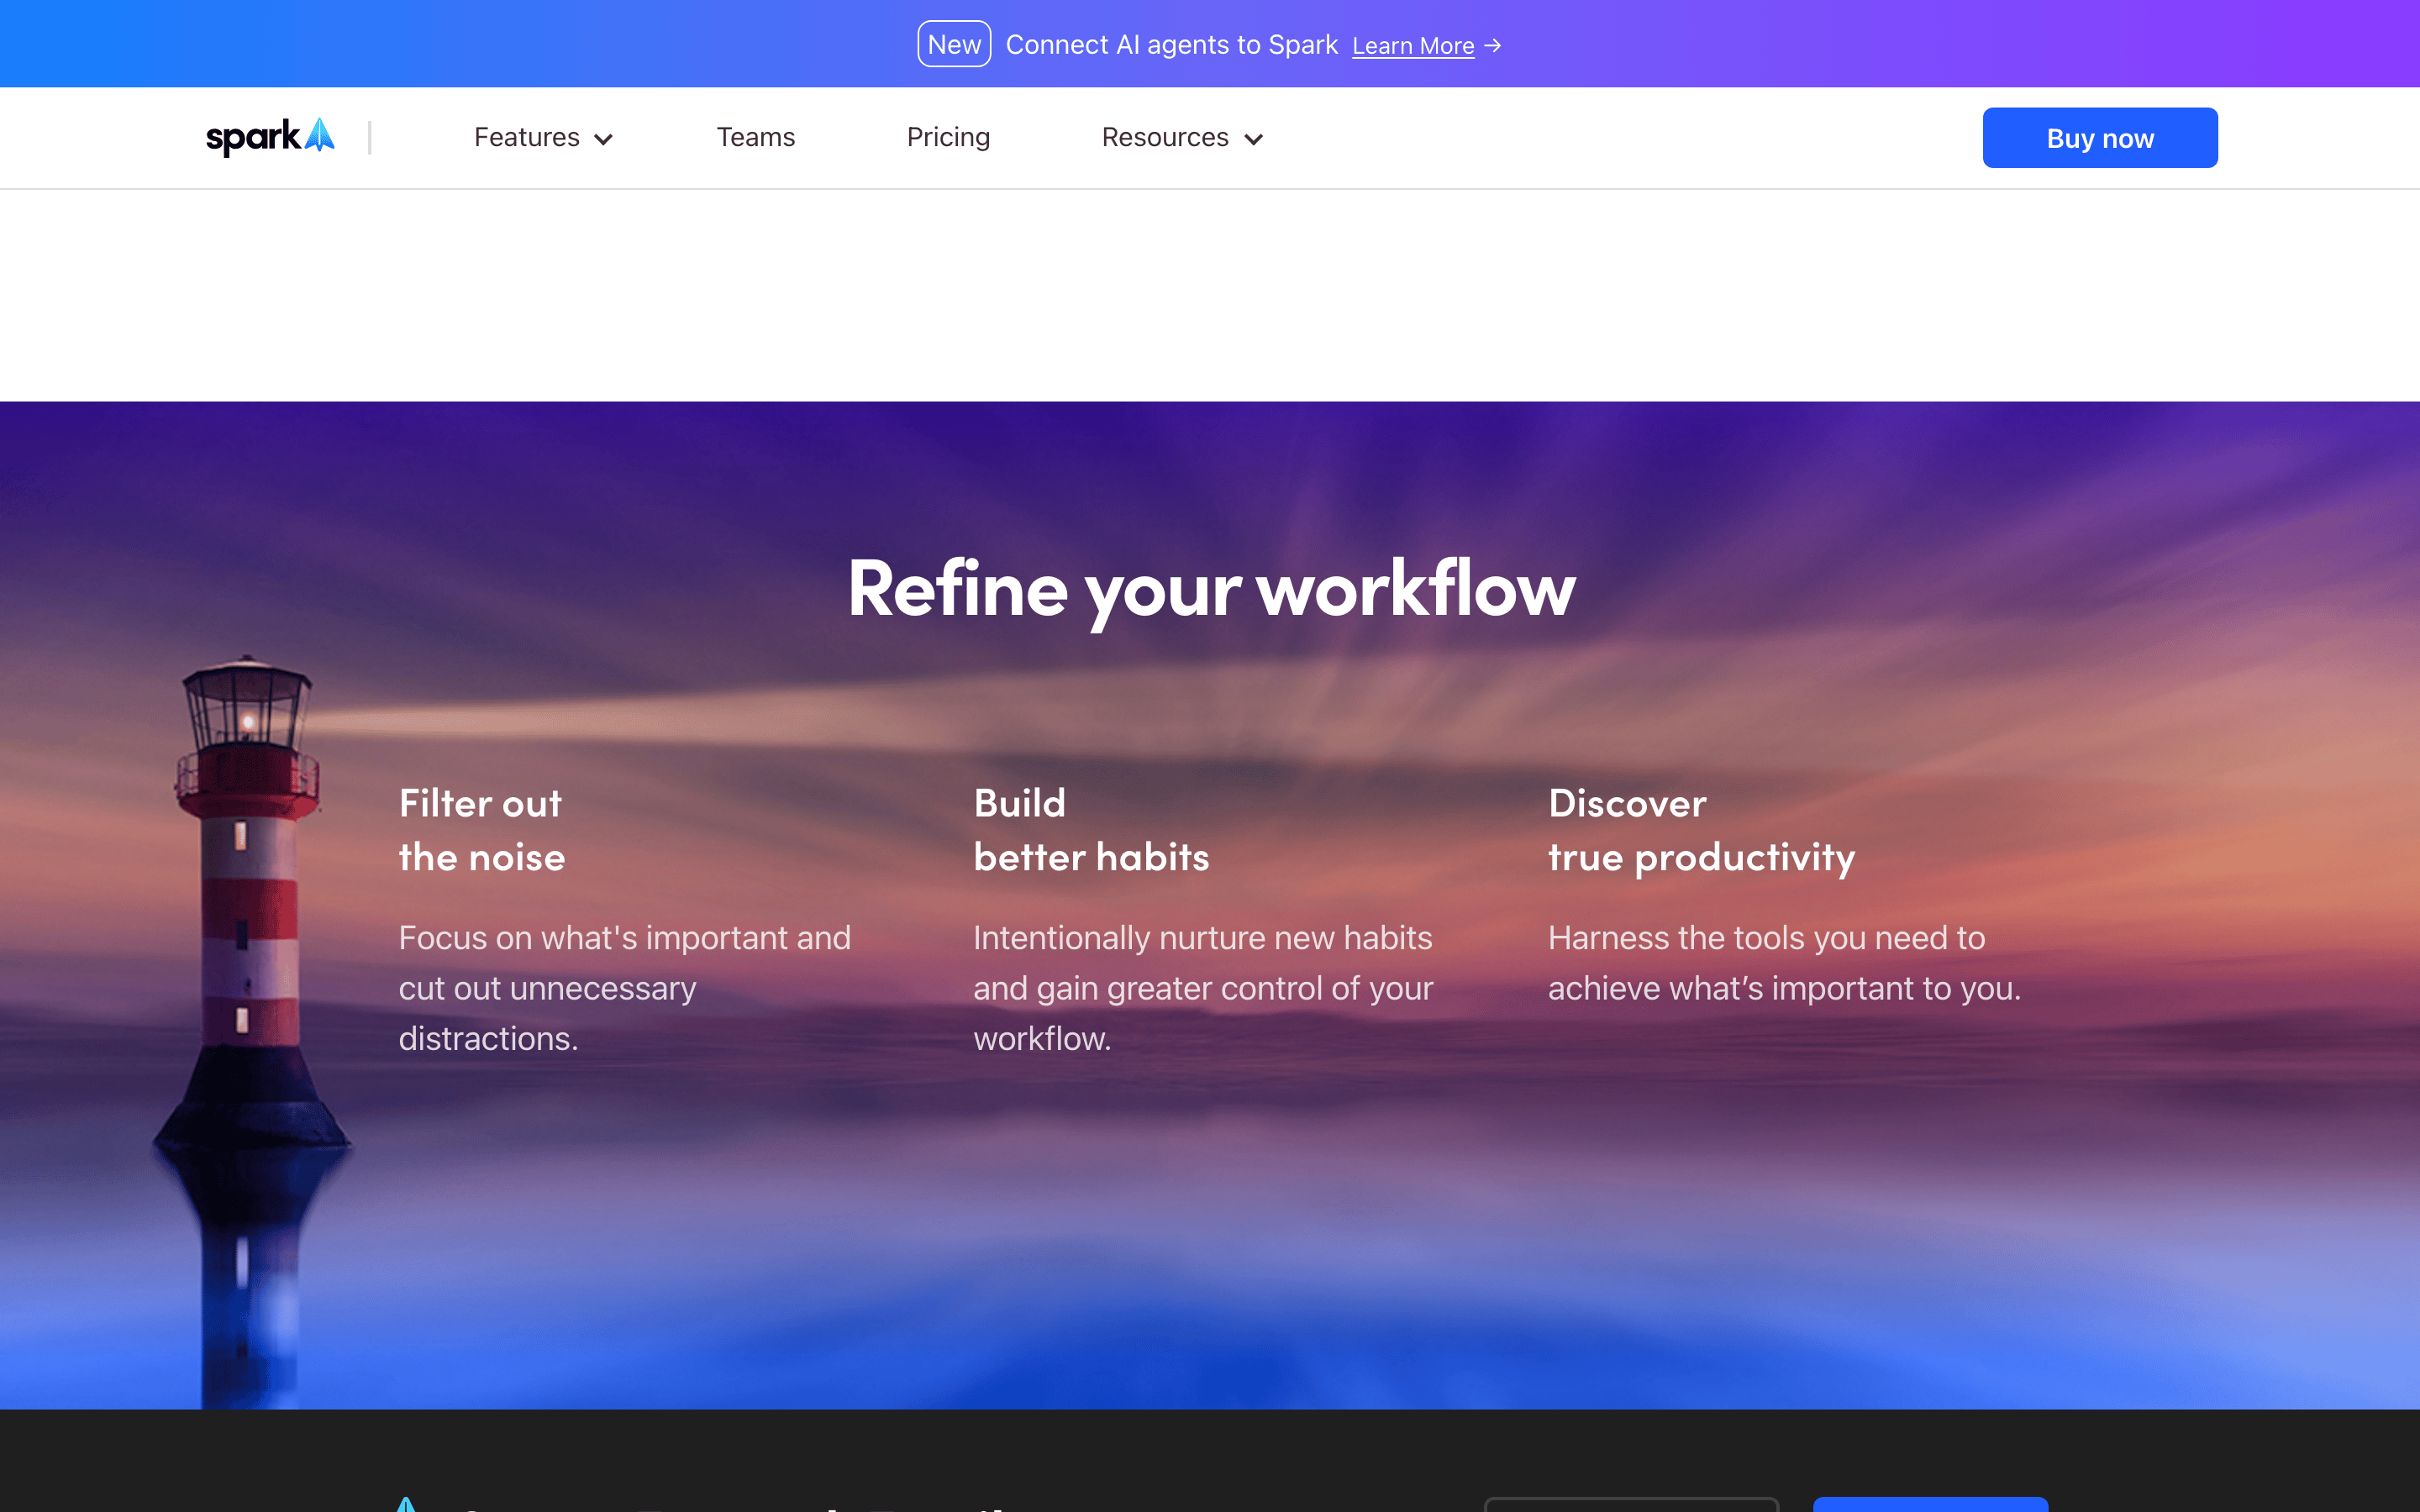The height and width of the screenshot is (1512, 2420).
Task: Open the Features menu item
Action: [527, 137]
